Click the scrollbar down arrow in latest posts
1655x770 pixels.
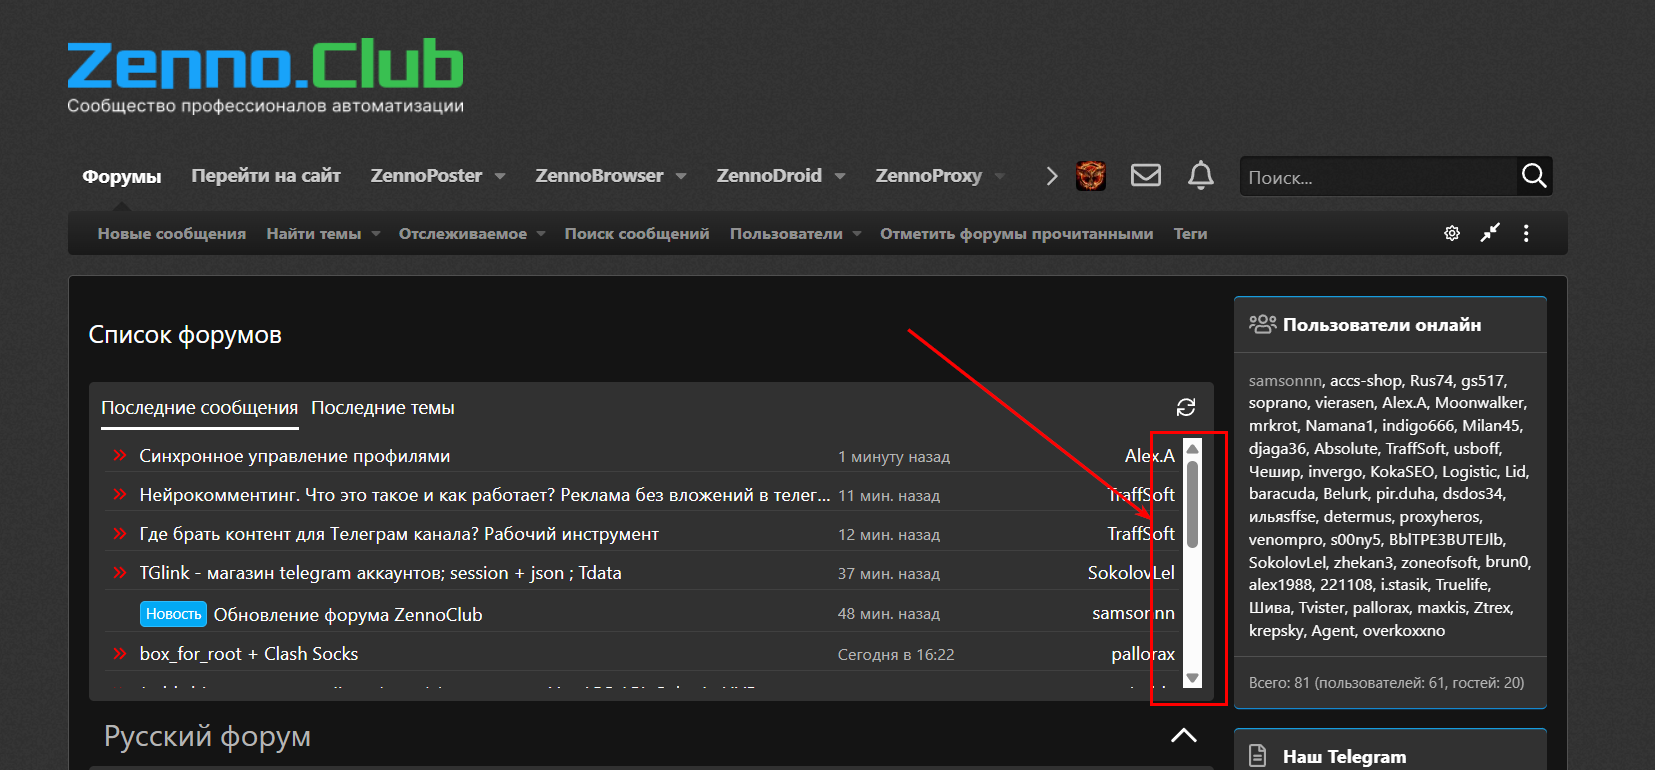coord(1192,678)
